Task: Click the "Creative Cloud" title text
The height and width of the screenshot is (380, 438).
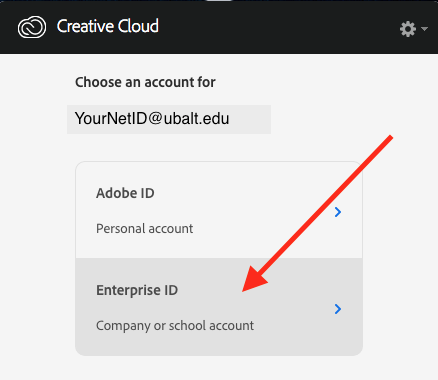Action: (x=108, y=26)
